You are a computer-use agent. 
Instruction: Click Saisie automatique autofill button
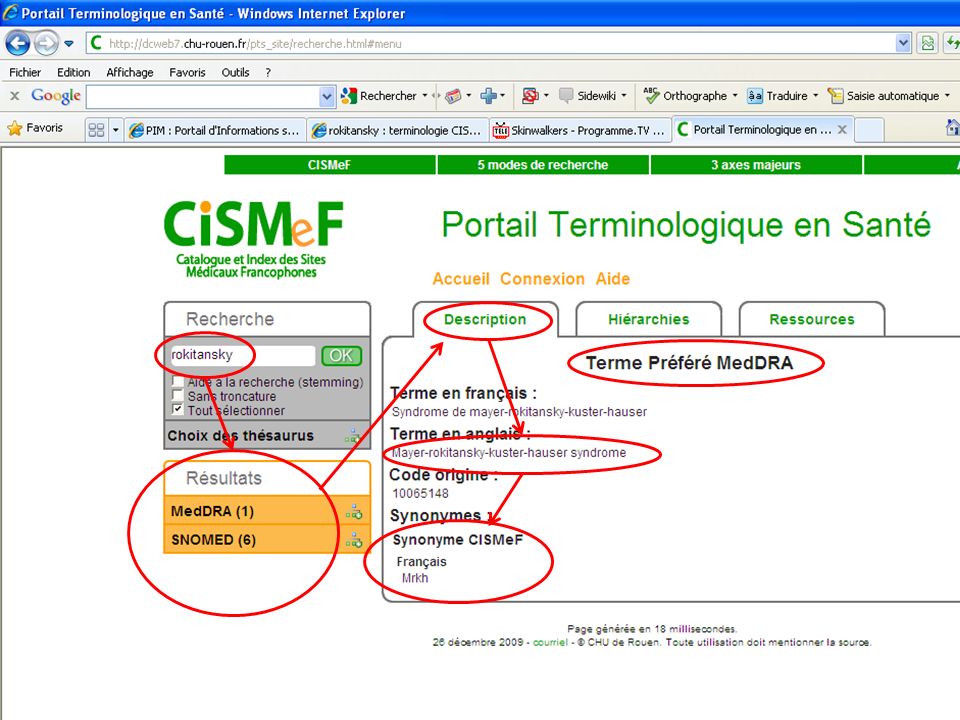click(x=883, y=96)
